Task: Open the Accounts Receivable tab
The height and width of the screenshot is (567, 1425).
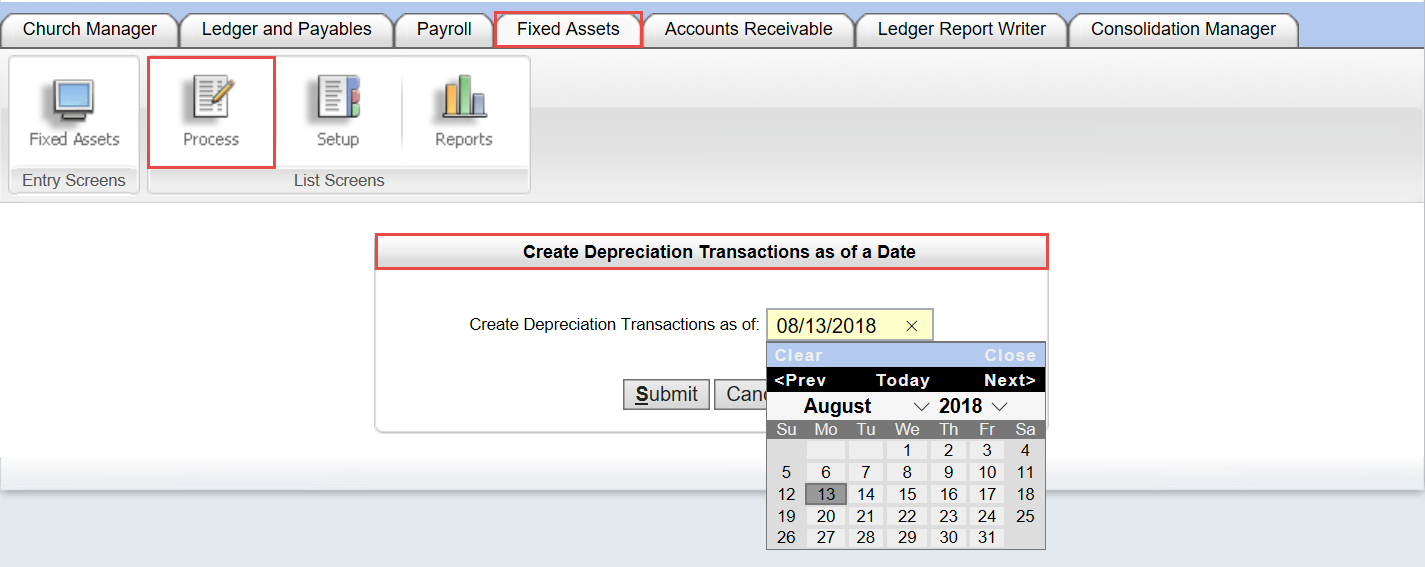Action: pos(748,29)
